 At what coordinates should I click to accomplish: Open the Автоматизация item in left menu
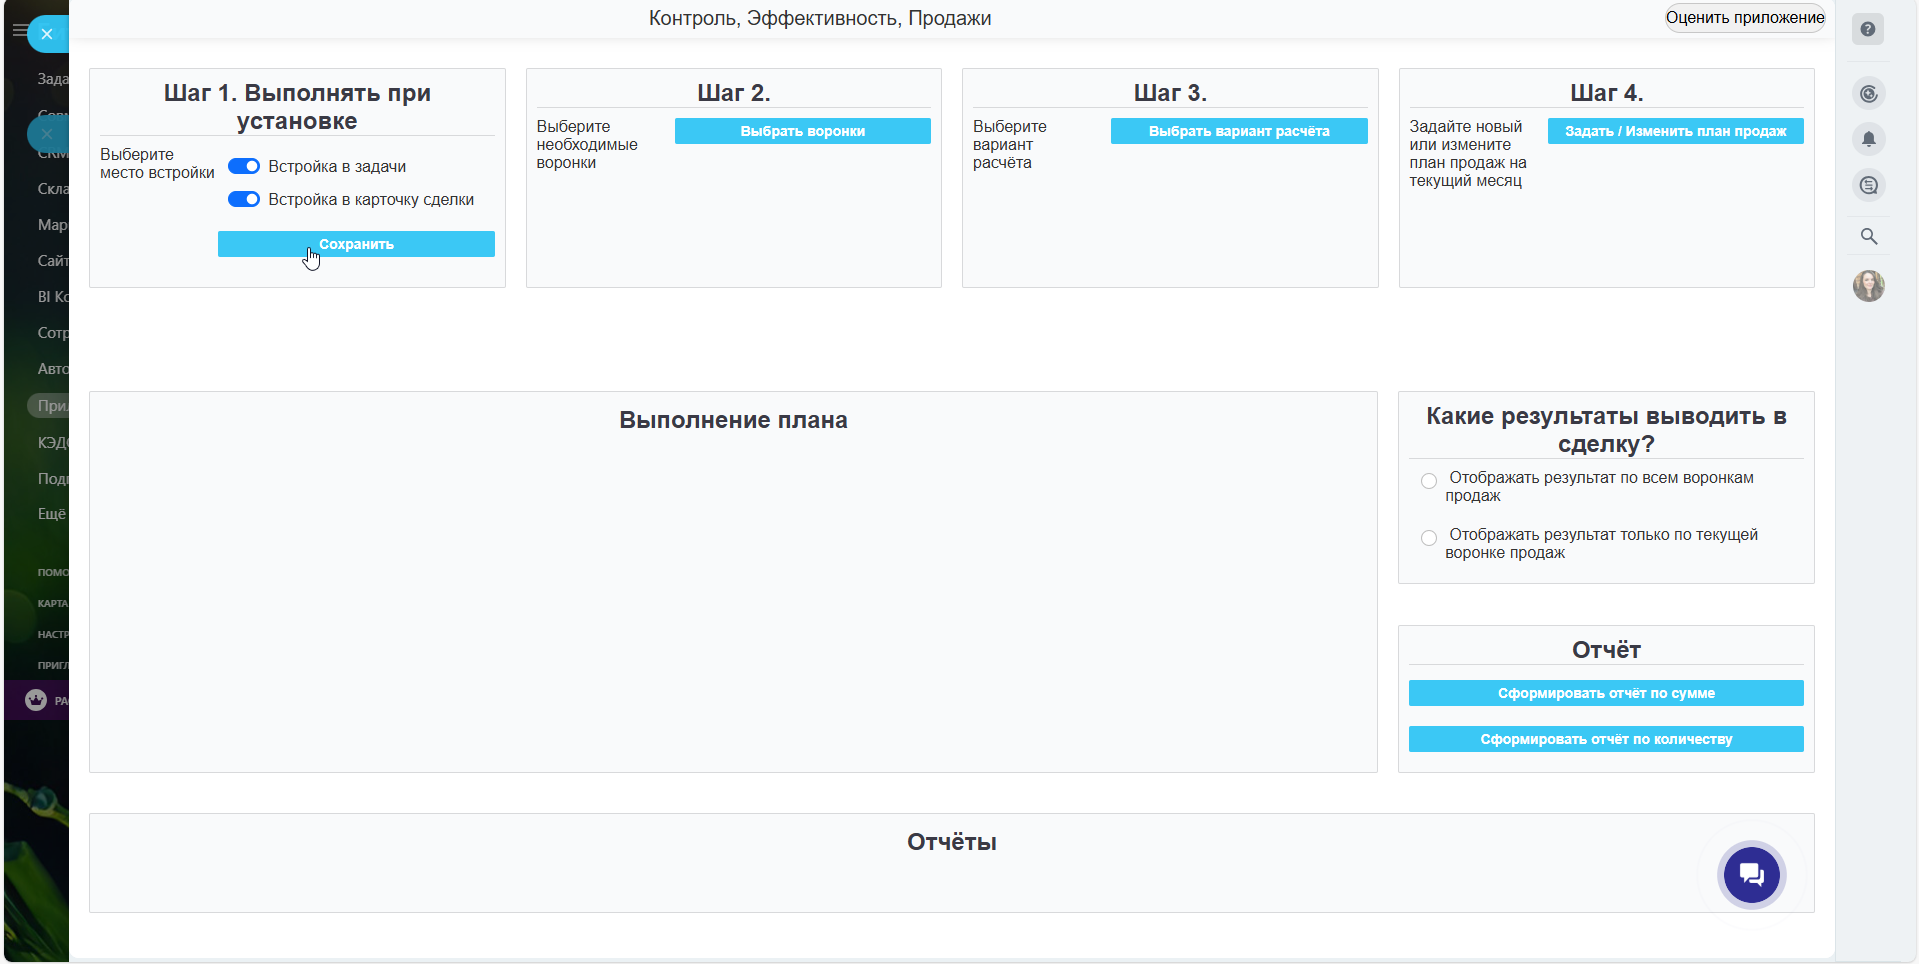pos(52,369)
